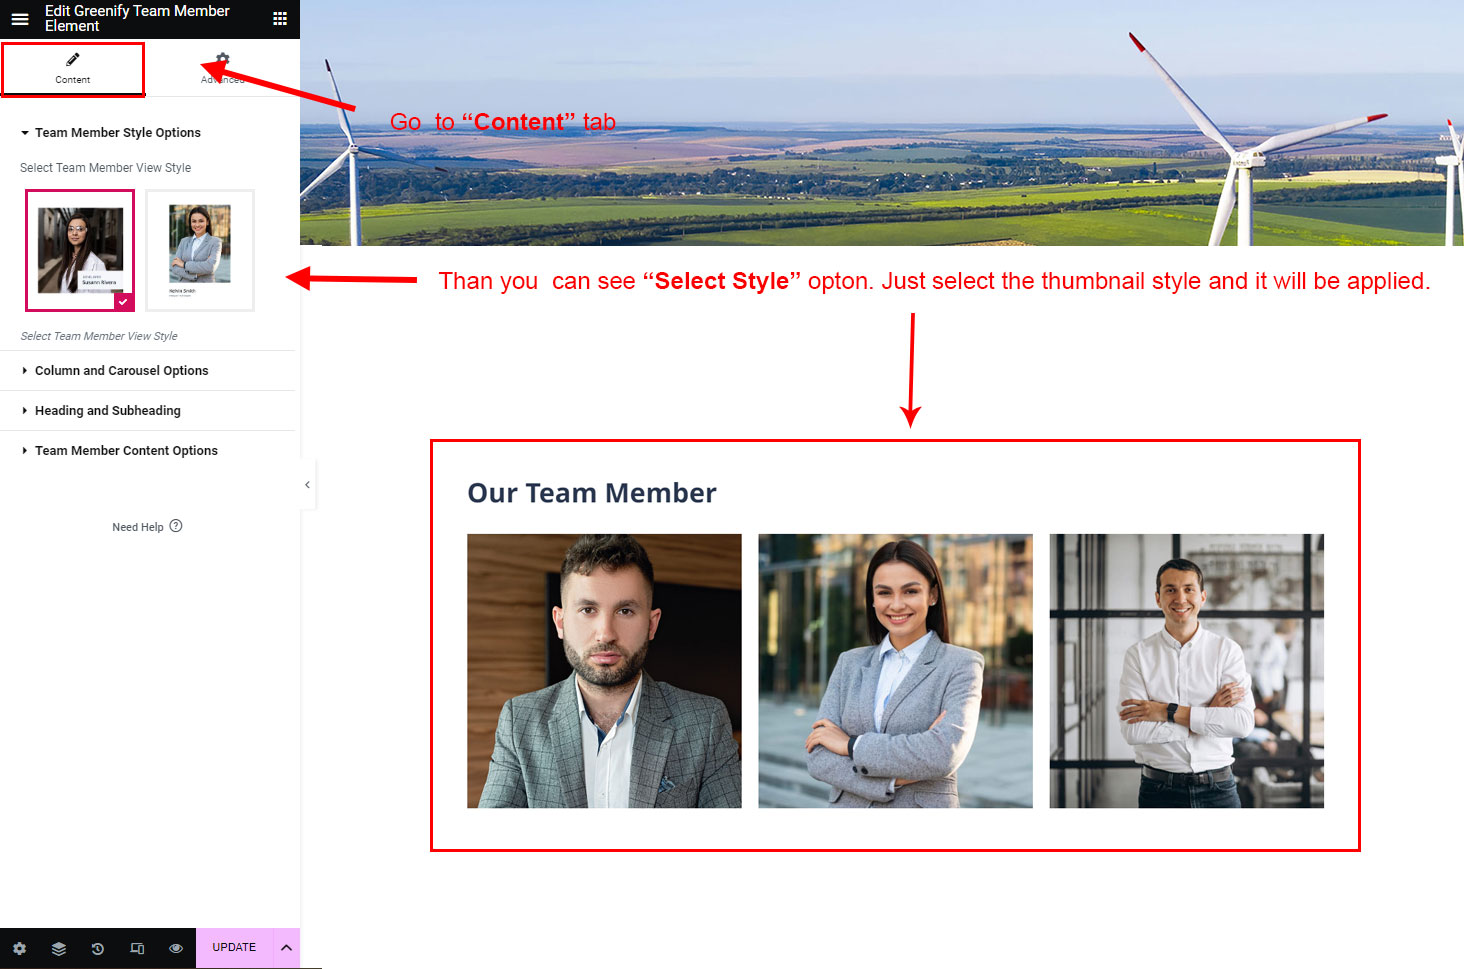Switch to the Content tab
The image size is (1464, 969).
73,68
